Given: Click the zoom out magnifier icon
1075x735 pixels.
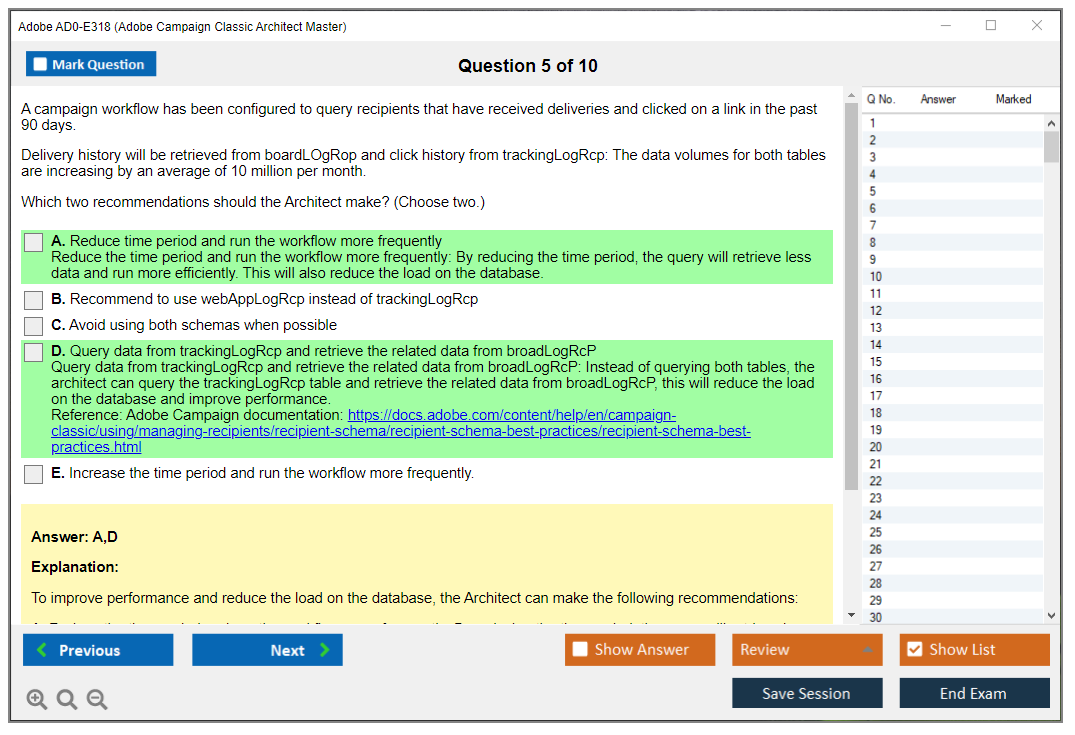Looking at the screenshot, I should (x=97, y=700).
